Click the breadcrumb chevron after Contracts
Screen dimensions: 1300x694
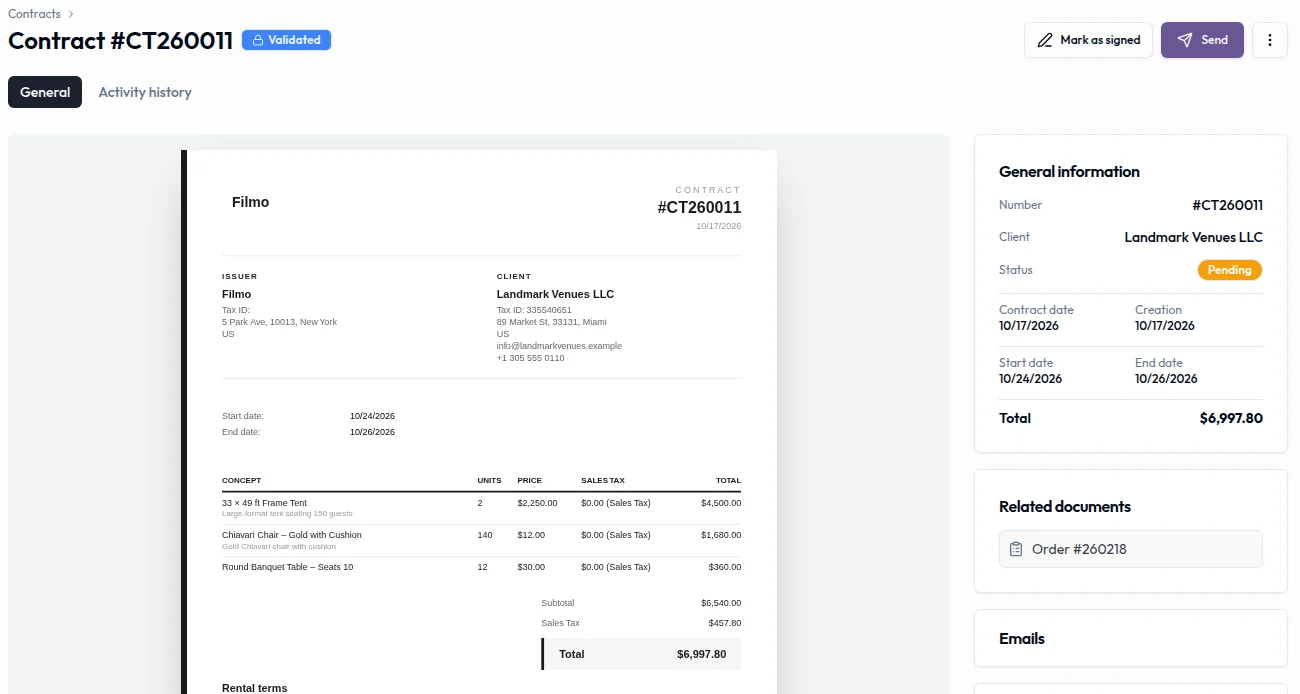[71, 14]
